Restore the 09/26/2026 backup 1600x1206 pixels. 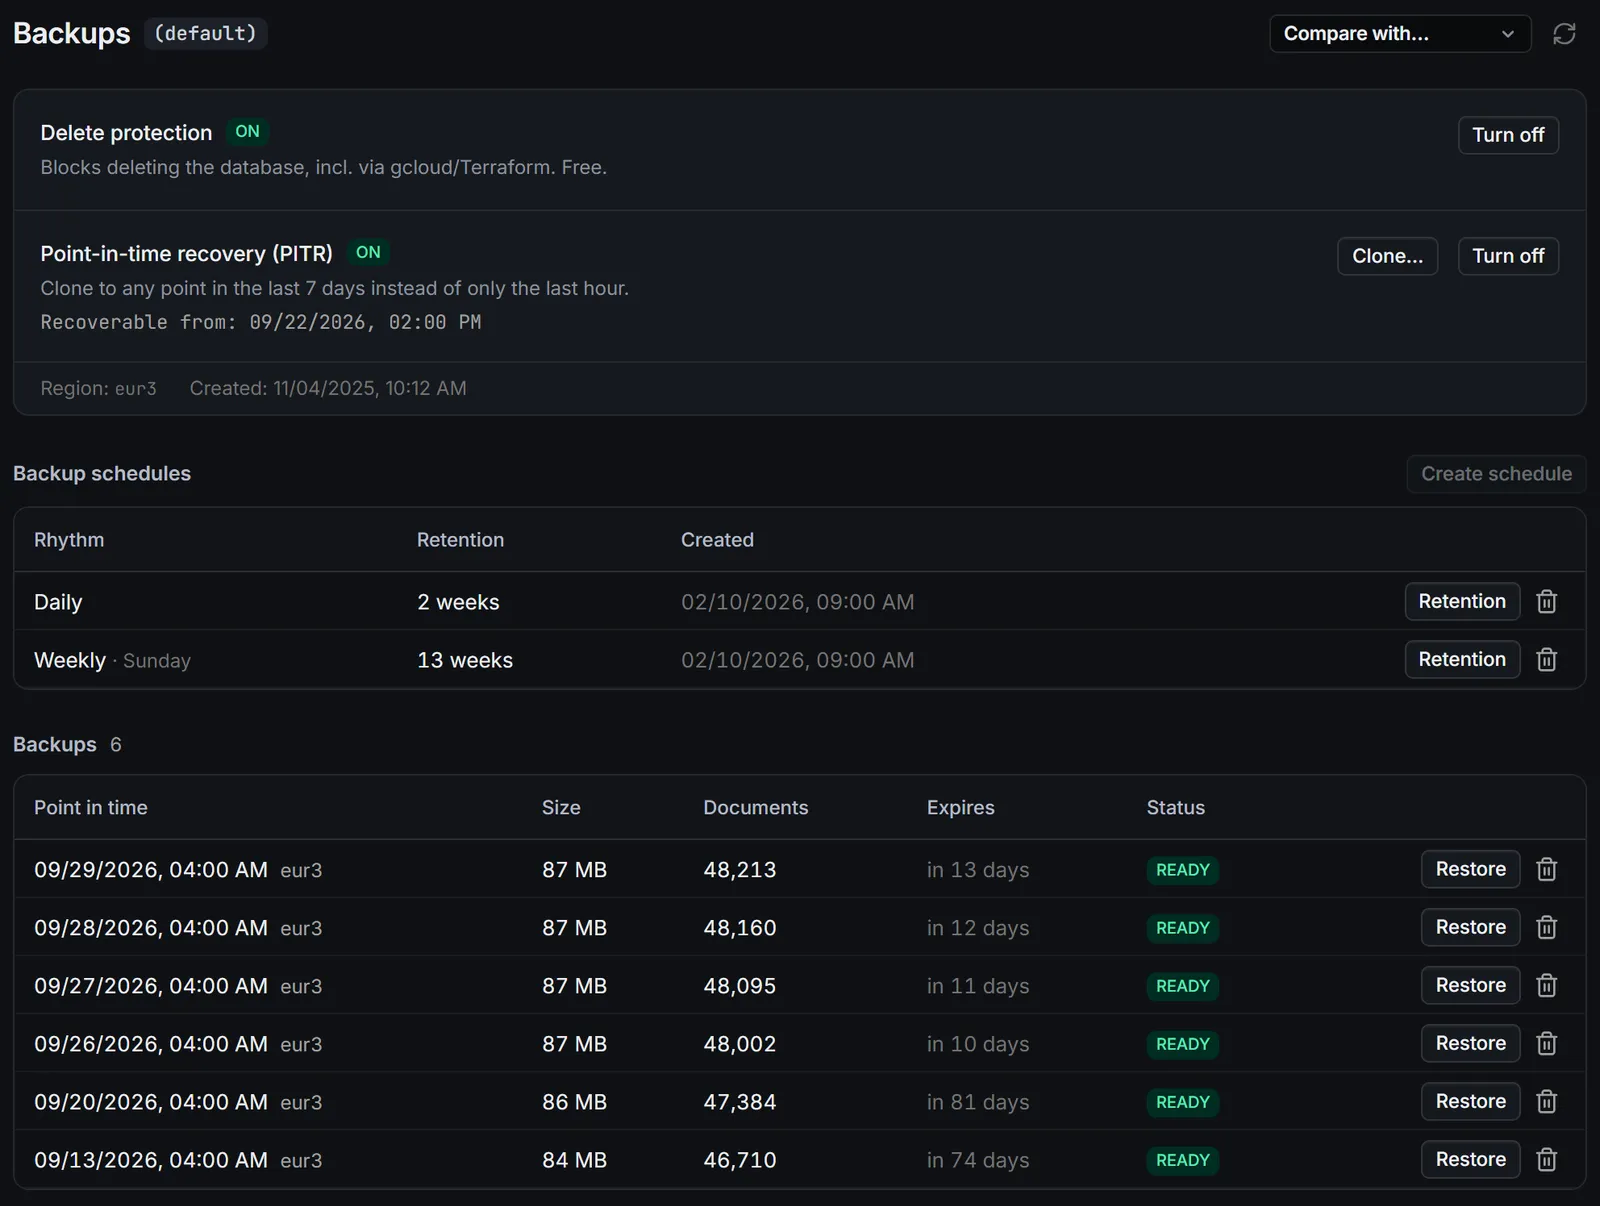coord(1470,1043)
